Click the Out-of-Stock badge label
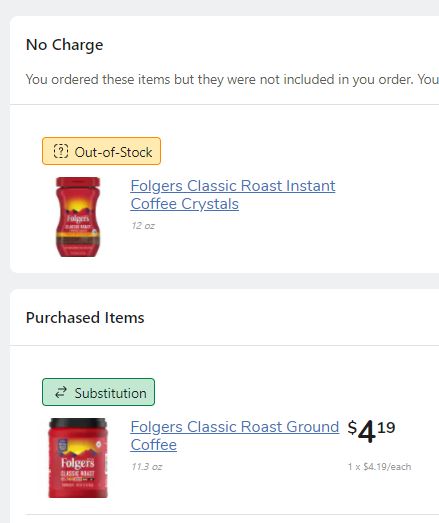 click(101, 151)
